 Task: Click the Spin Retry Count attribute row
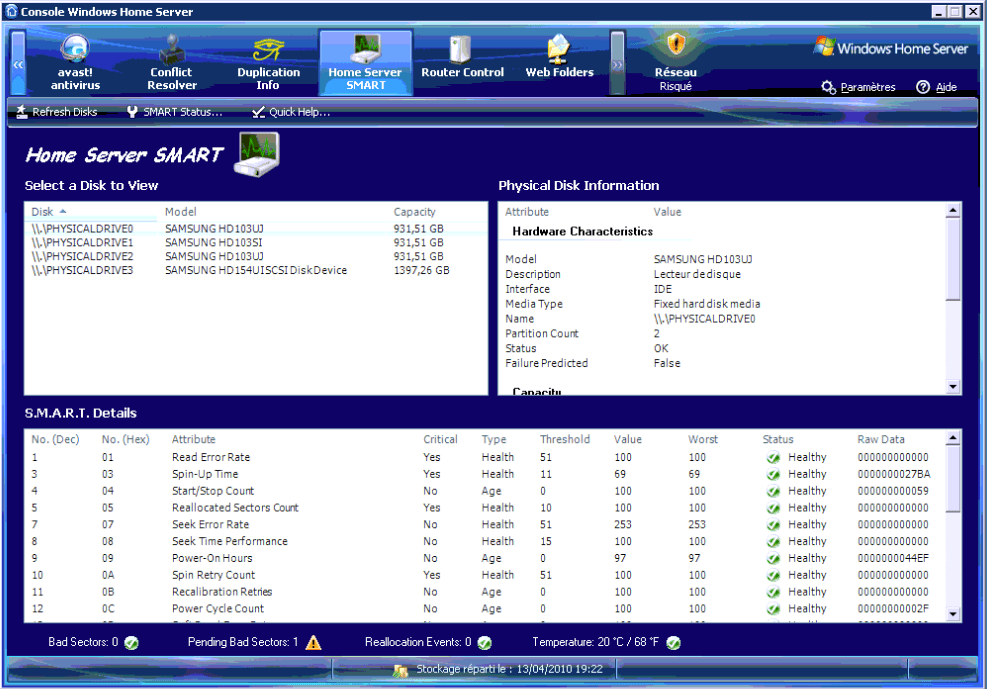point(485,574)
